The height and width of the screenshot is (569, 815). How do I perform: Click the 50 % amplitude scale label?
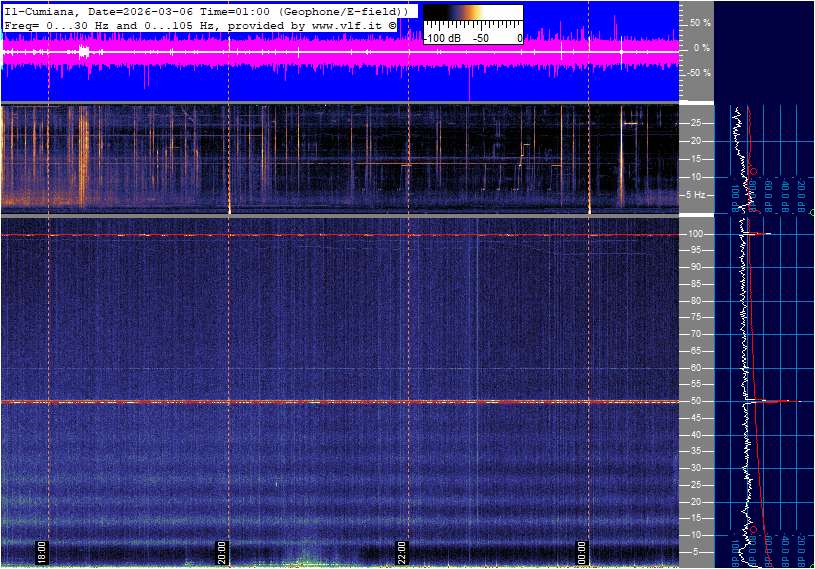(x=699, y=22)
